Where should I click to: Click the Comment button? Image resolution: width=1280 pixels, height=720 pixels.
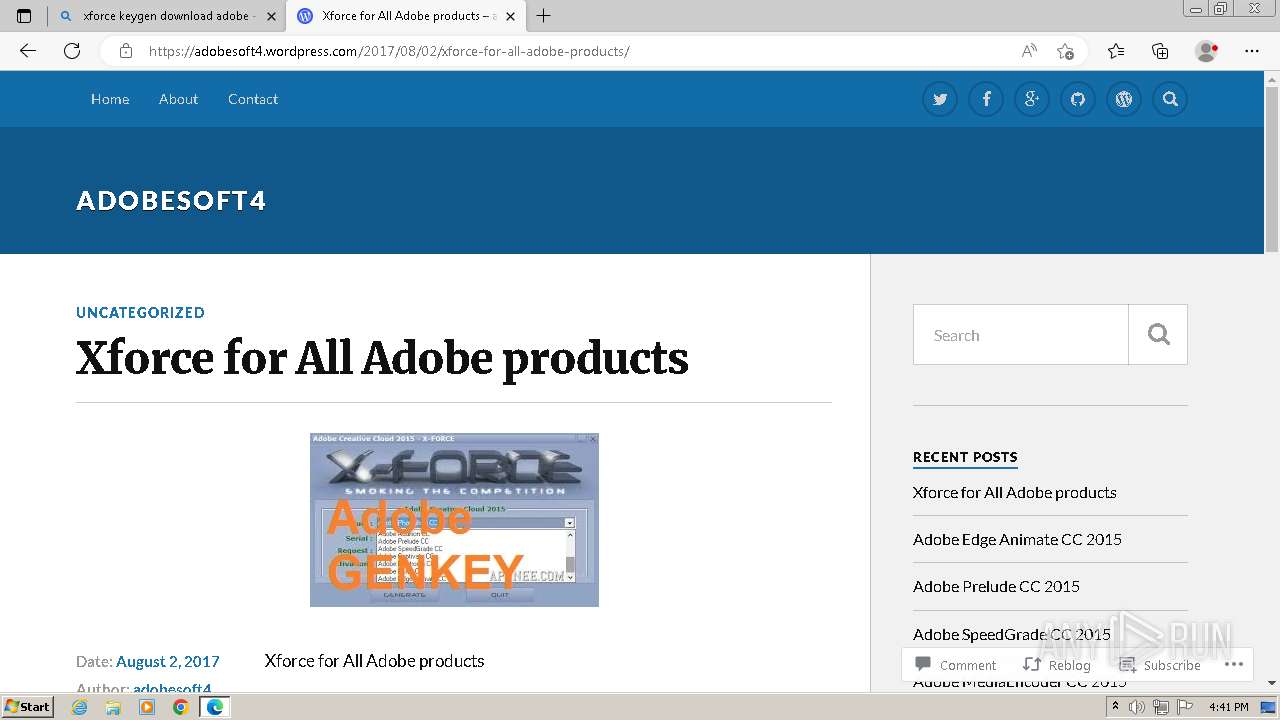956,665
